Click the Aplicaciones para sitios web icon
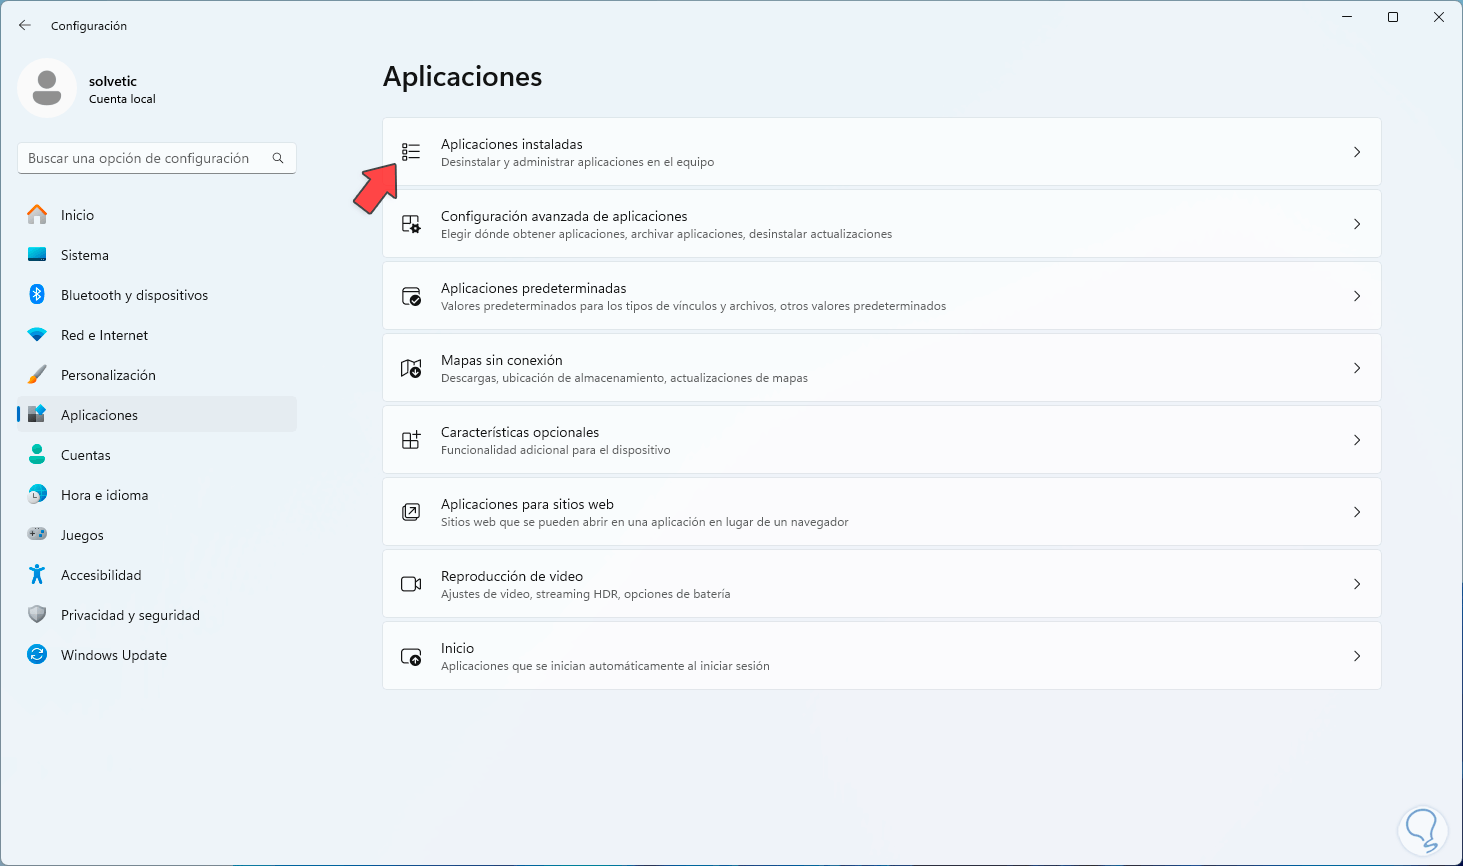This screenshot has height=866, width=1463. pyautogui.click(x=411, y=512)
